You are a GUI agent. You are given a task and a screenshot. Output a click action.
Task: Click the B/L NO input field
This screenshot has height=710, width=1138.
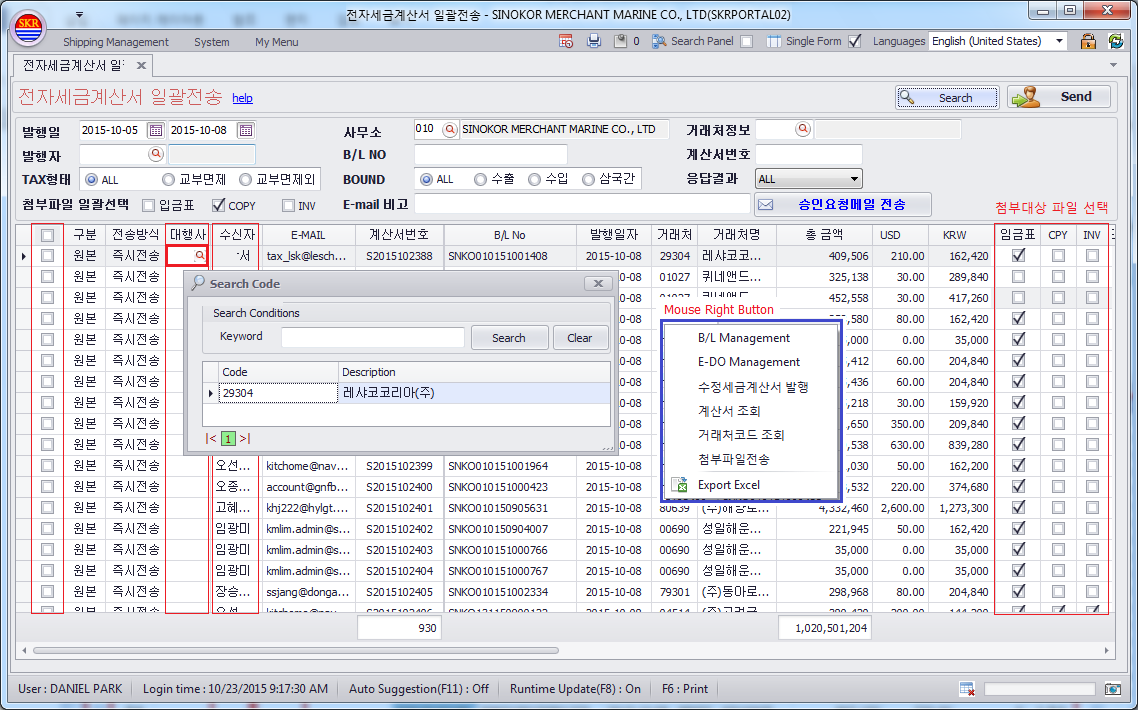(x=491, y=155)
